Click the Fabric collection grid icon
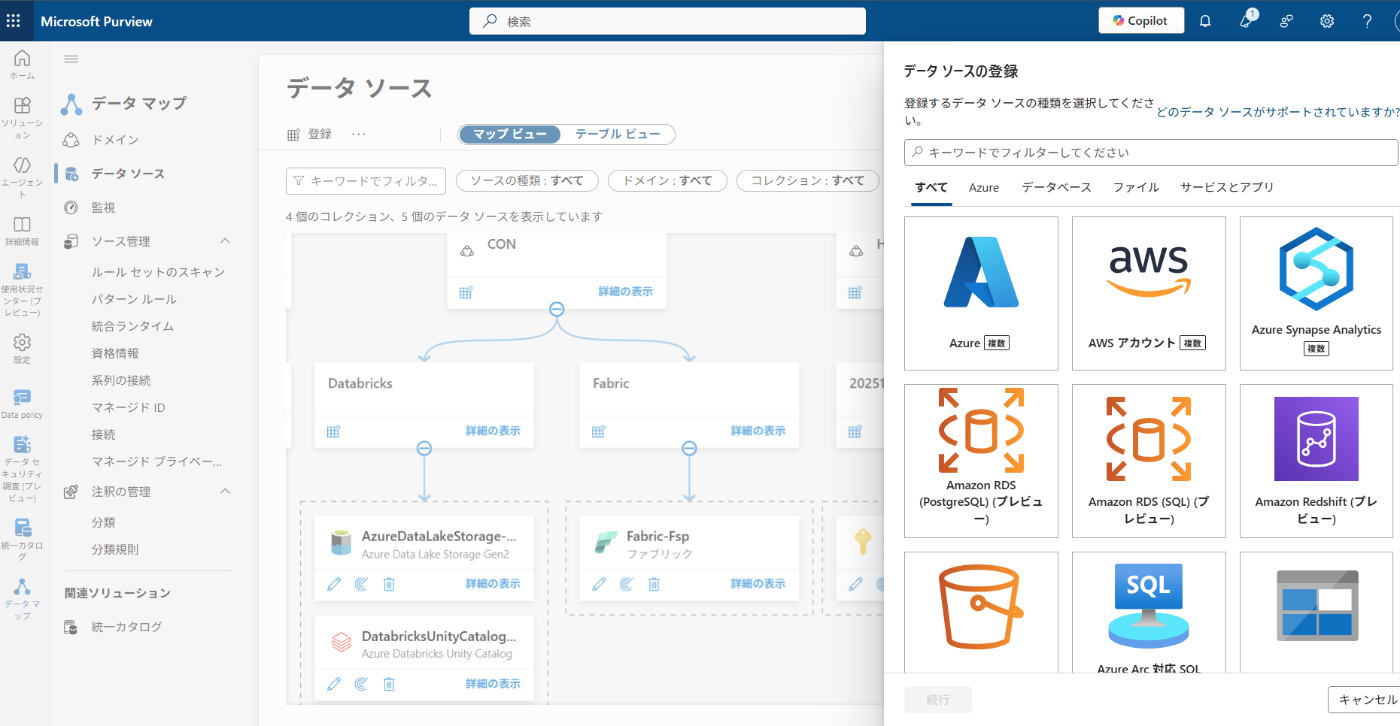1400x726 pixels. pos(599,431)
